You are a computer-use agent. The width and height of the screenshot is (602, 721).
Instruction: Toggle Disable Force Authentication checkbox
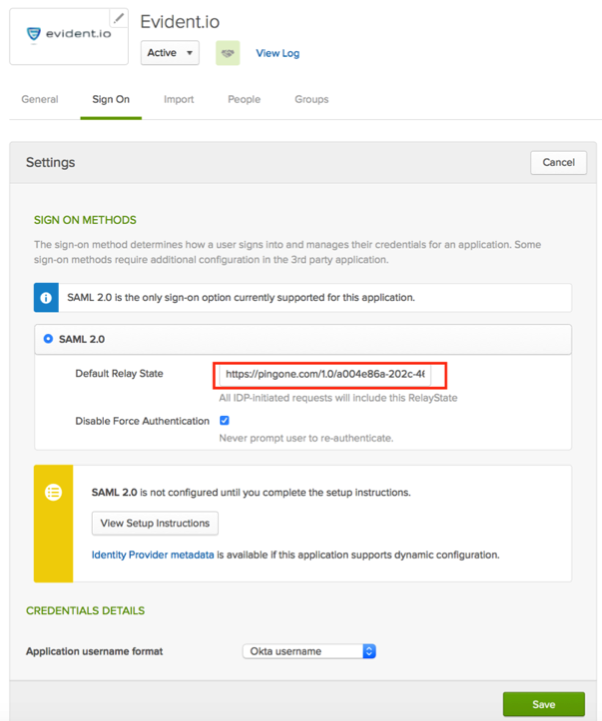click(x=225, y=421)
